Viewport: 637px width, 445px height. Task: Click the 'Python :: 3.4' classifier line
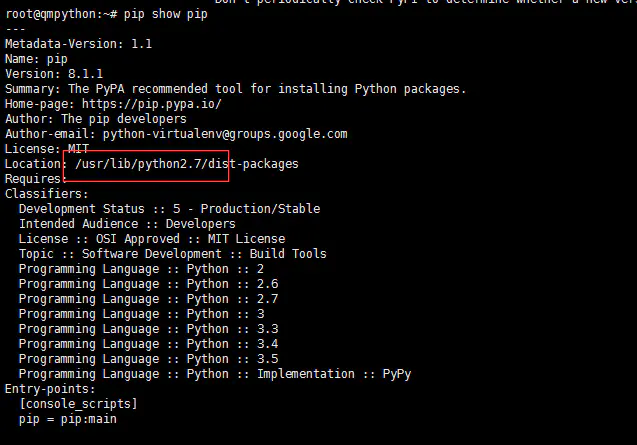pos(148,344)
